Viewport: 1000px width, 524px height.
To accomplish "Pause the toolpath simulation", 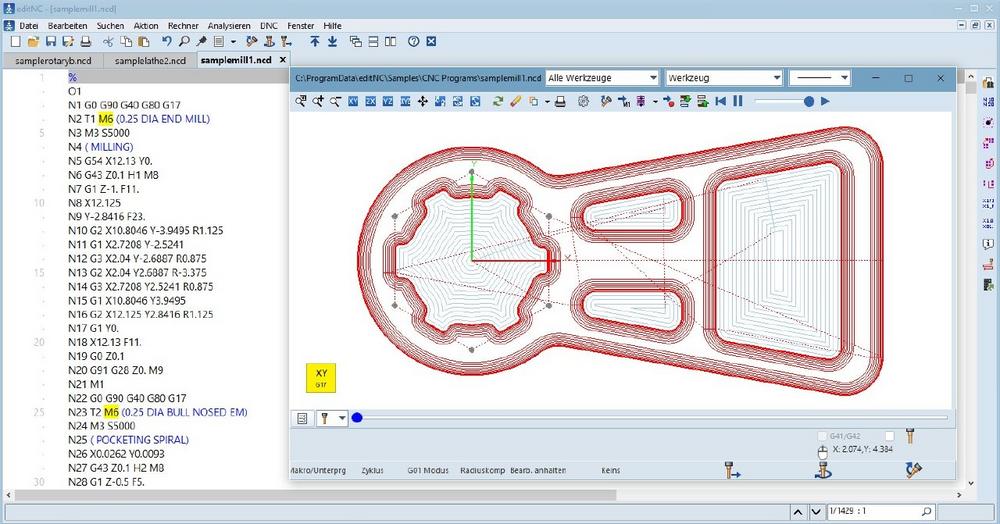I will [738, 101].
